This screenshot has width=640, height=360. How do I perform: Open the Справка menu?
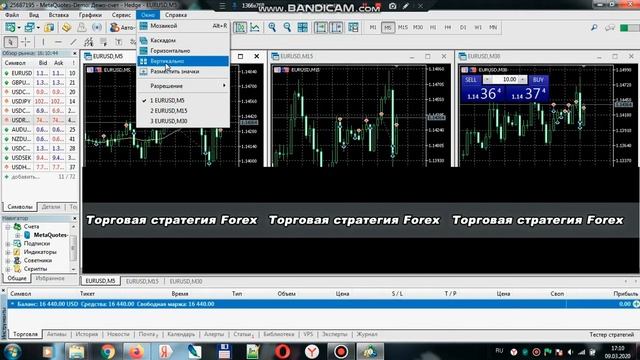click(x=176, y=15)
